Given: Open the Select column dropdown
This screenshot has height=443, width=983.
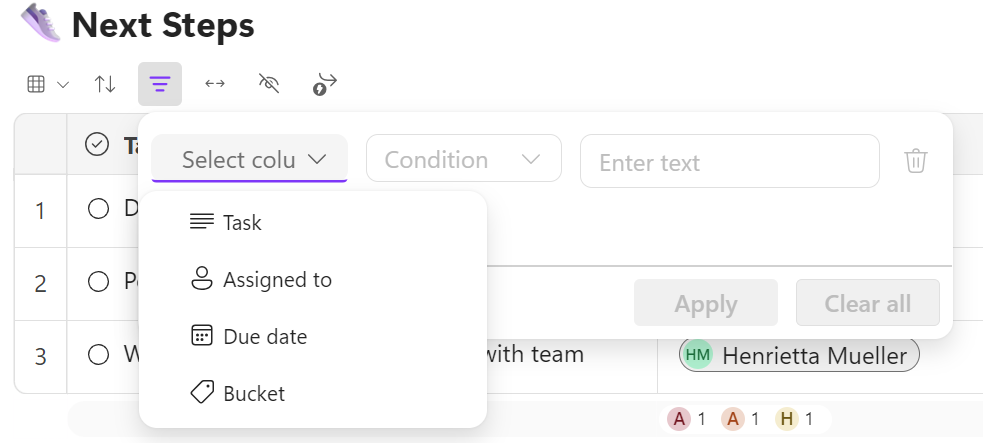Looking at the screenshot, I should pos(250,160).
